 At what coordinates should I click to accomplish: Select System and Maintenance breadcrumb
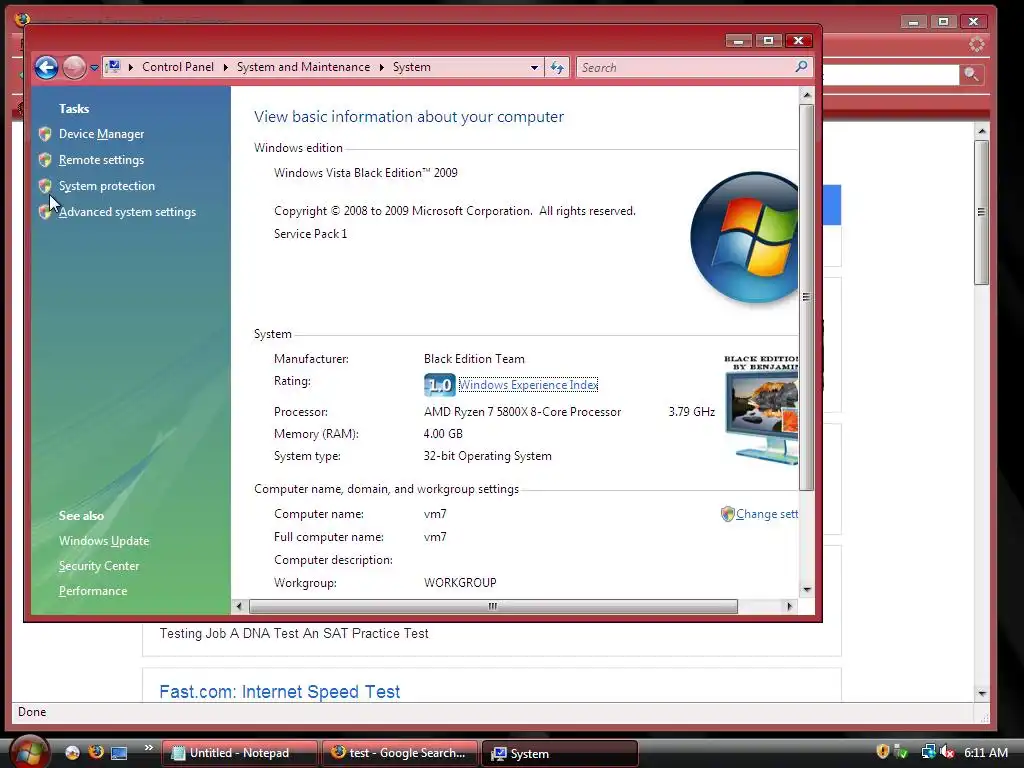(303, 67)
